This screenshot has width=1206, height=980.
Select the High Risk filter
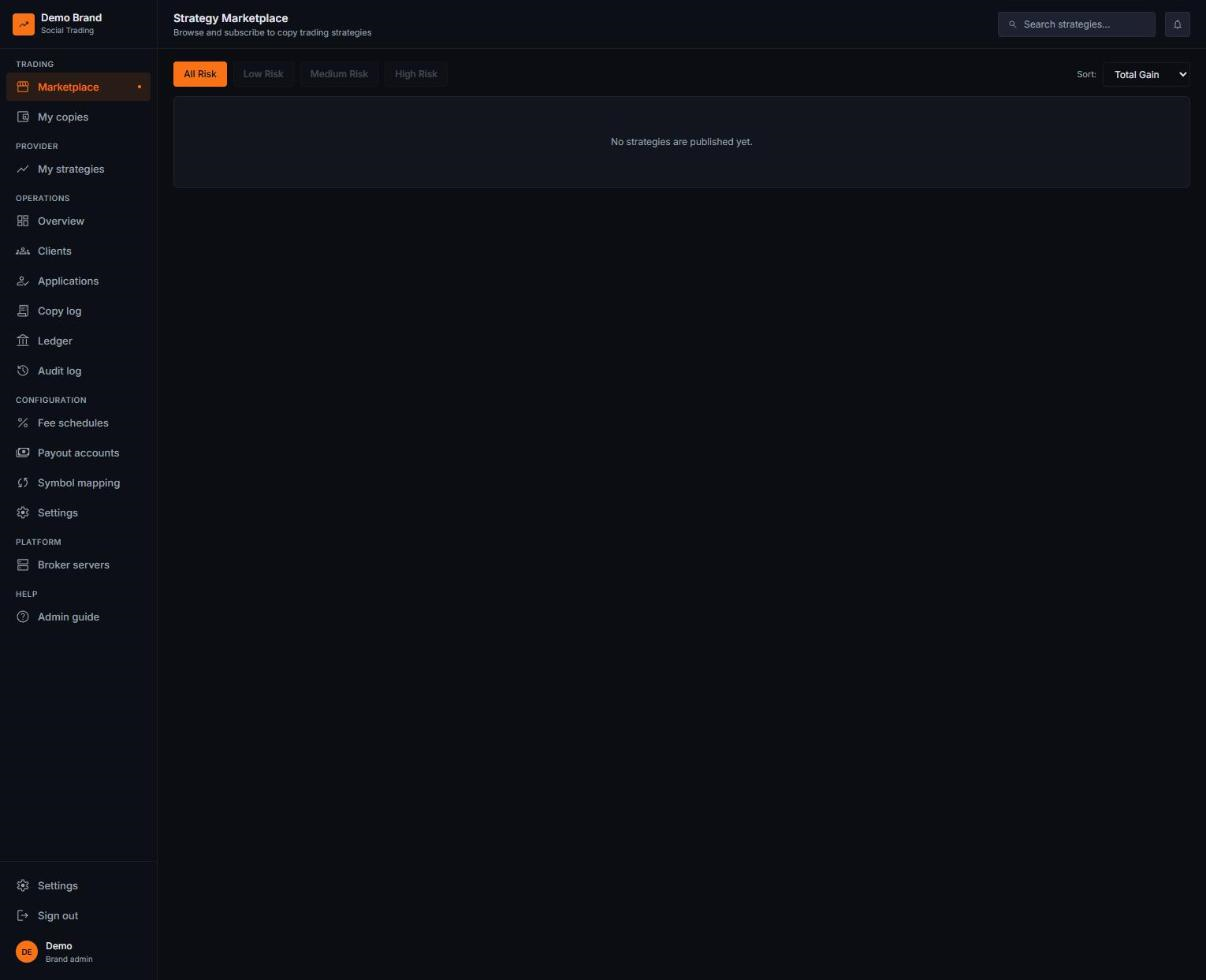point(416,74)
